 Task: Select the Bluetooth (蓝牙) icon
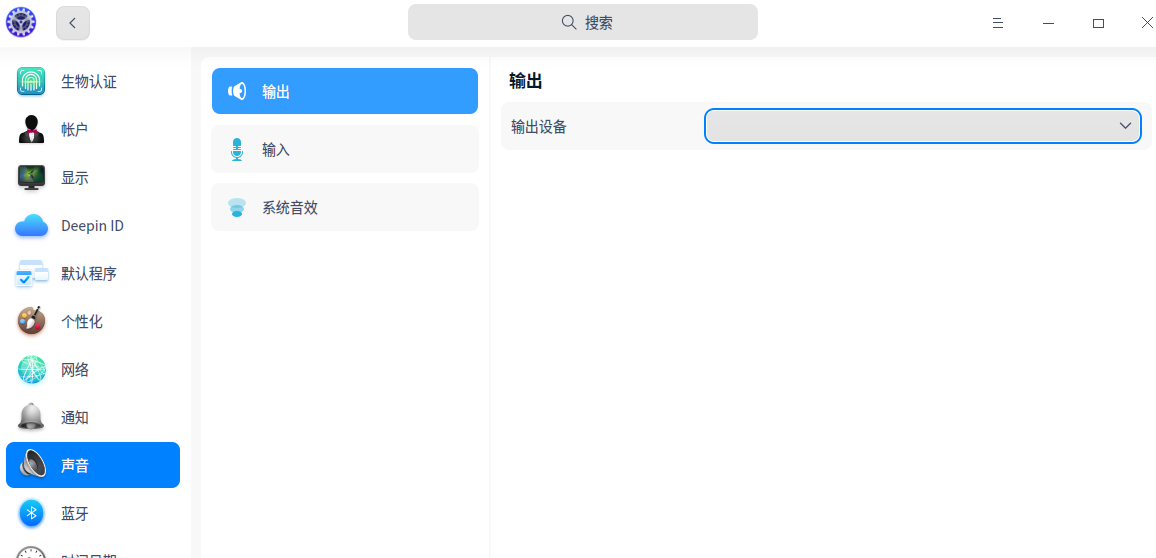(31, 513)
